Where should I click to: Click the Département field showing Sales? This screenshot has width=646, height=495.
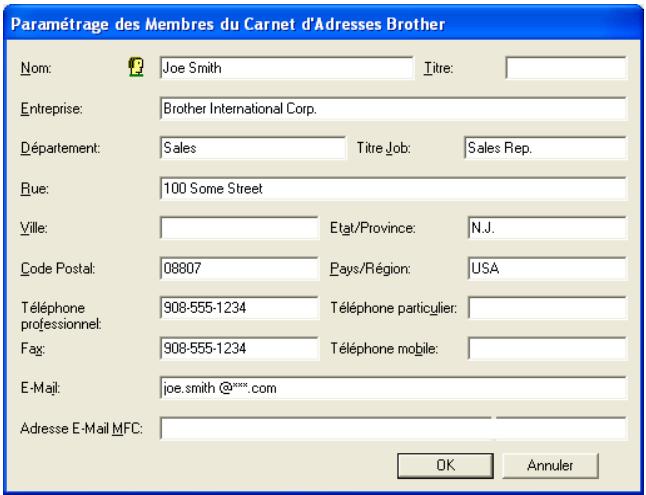point(253,148)
